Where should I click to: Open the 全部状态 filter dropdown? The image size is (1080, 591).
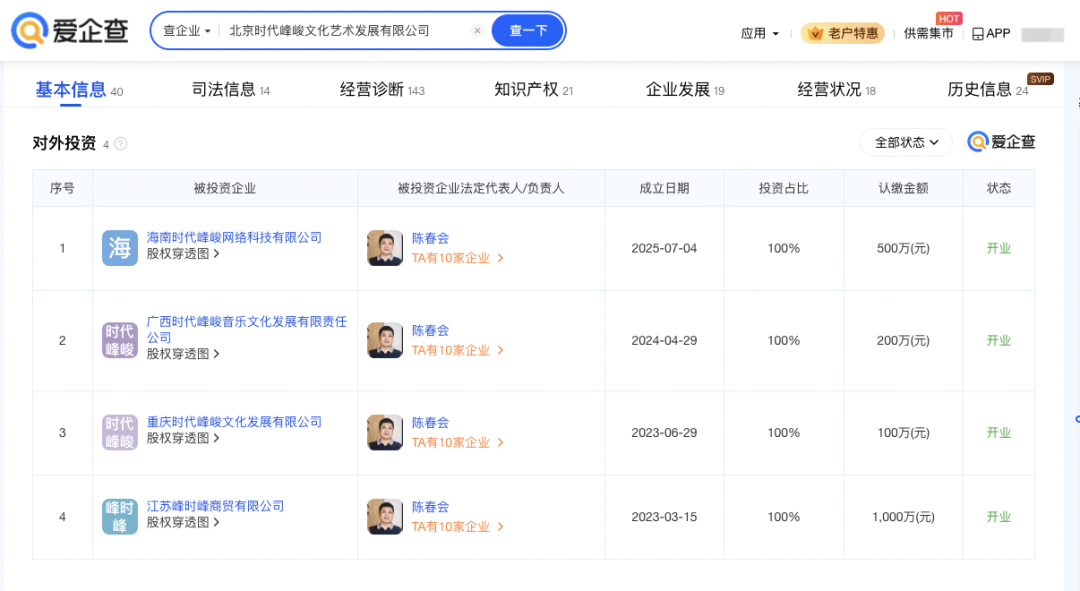coord(906,142)
